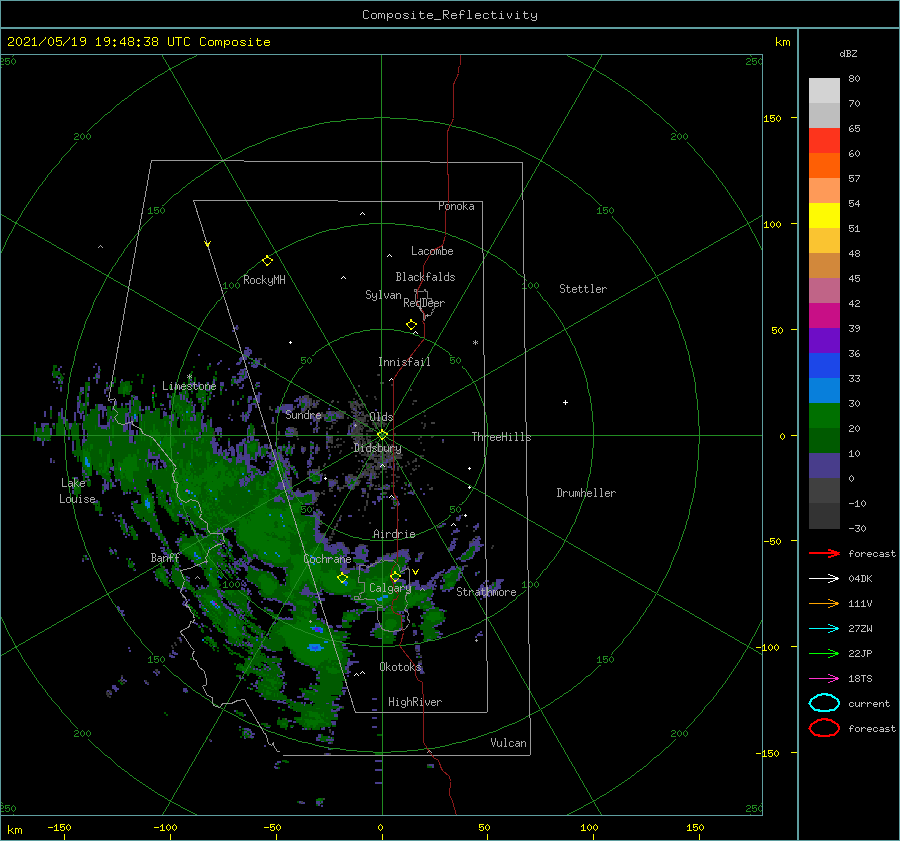This screenshot has height=841, width=900.
Task: Click the yellow diamond marker near RockyMH
Action: coord(267,261)
